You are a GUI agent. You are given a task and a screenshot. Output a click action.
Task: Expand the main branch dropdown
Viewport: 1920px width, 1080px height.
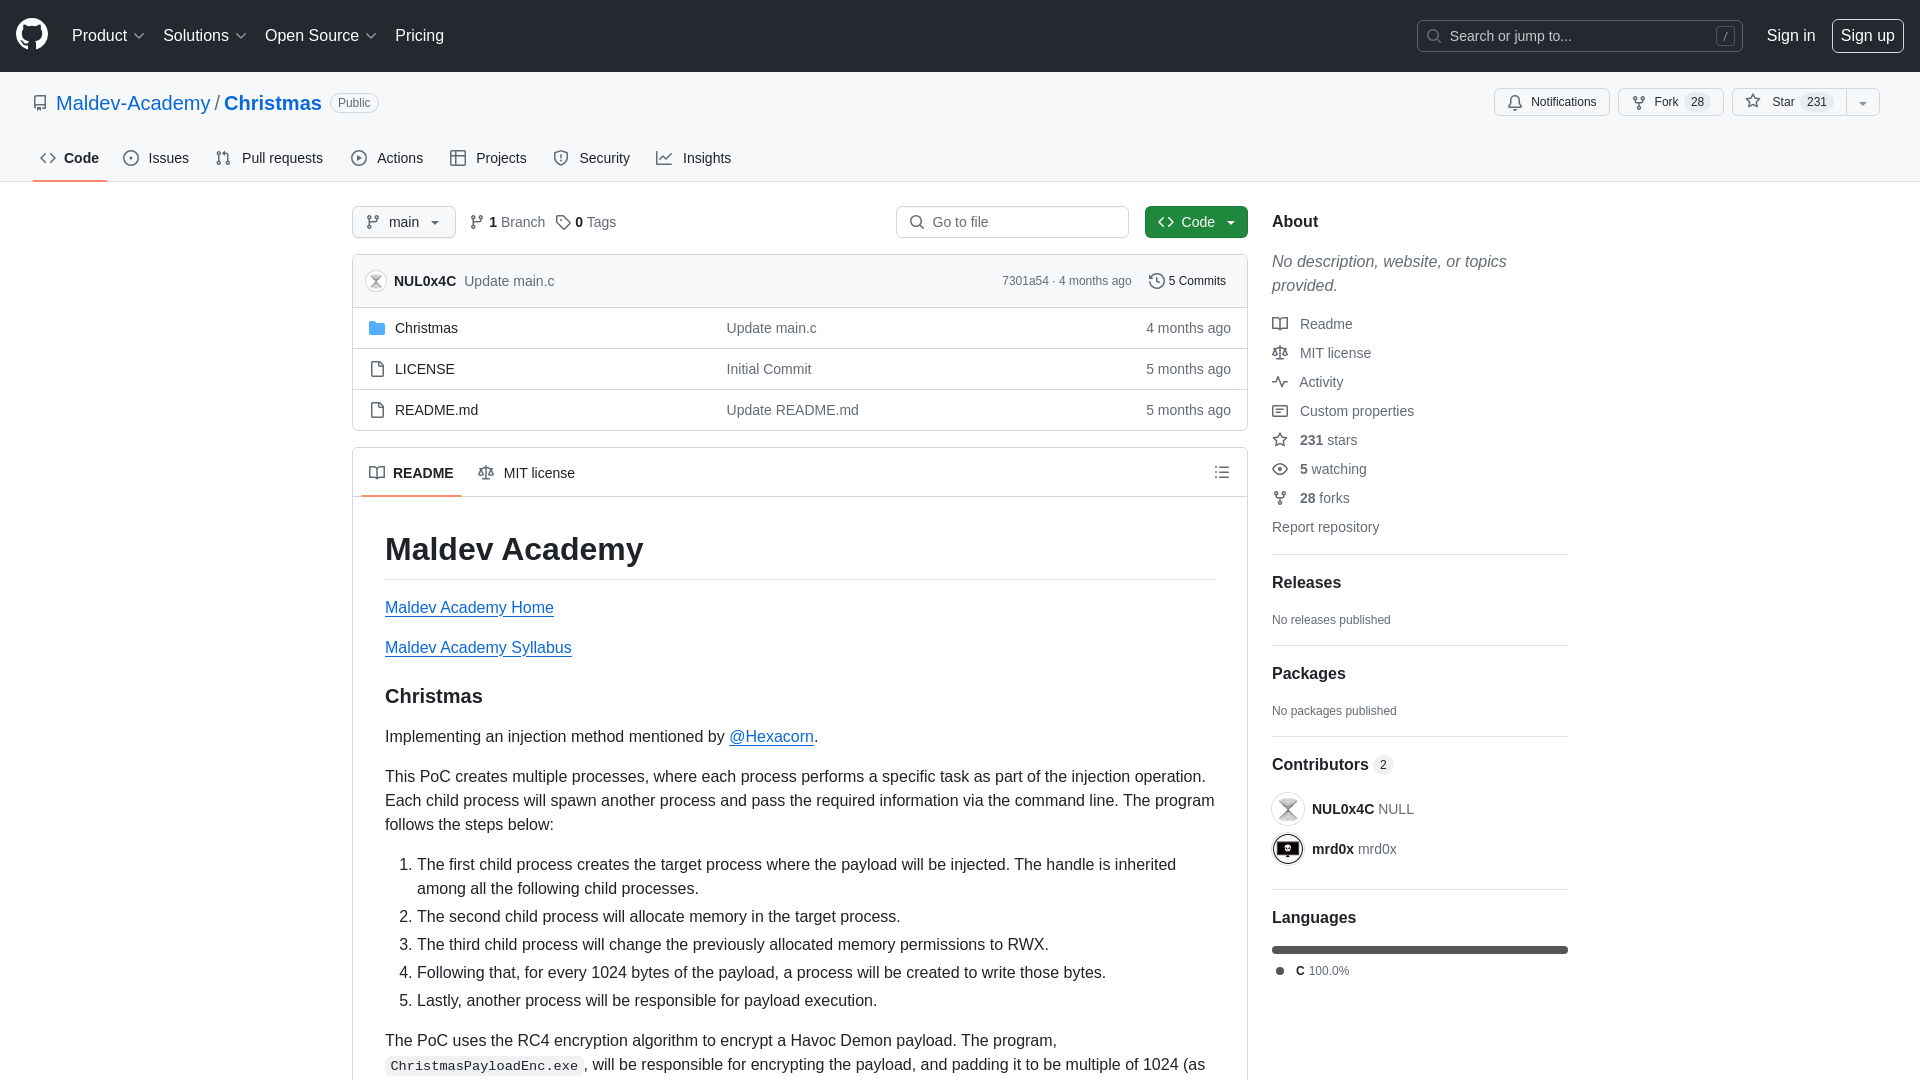(x=404, y=222)
